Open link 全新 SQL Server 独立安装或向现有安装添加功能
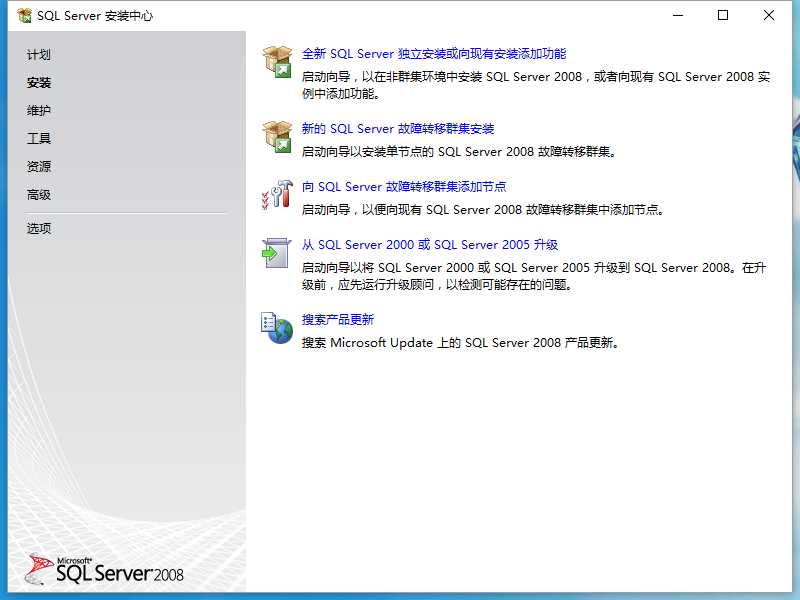The image size is (800, 600). [x=434, y=54]
